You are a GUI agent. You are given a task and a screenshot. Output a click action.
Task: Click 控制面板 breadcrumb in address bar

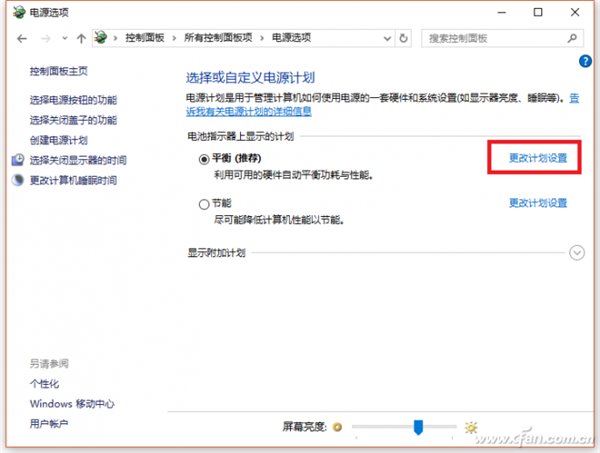pyautogui.click(x=146, y=38)
